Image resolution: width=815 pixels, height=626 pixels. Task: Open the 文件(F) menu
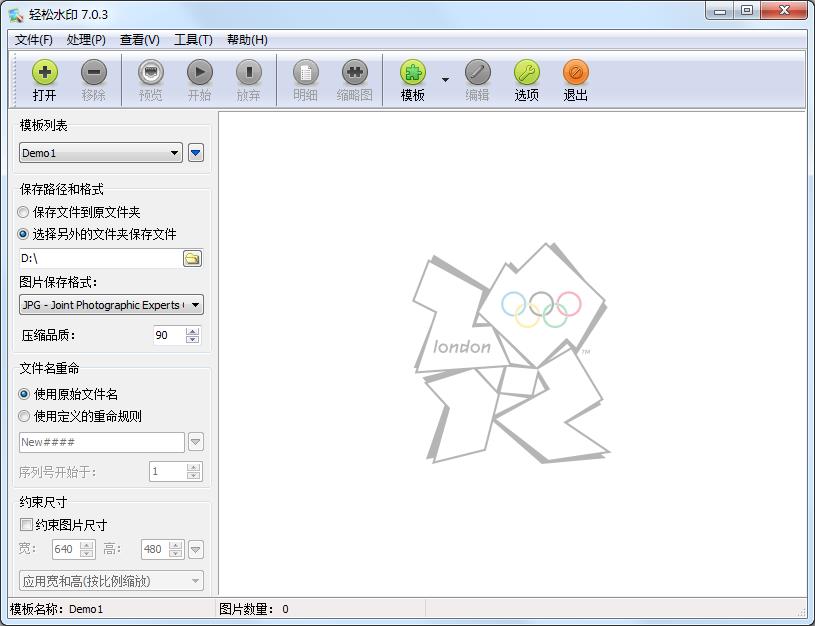pyautogui.click(x=34, y=40)
